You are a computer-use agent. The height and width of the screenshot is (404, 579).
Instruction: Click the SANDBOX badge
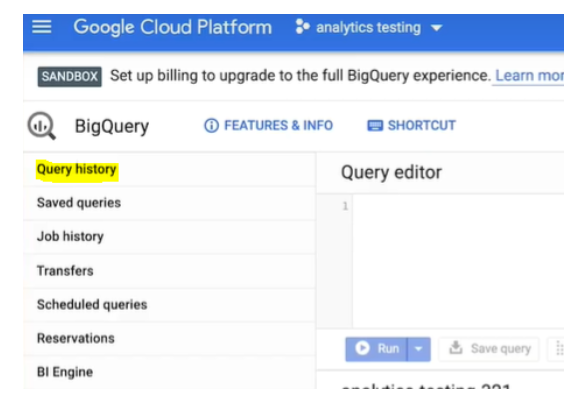pyautogui.click(x=69, y=76)
